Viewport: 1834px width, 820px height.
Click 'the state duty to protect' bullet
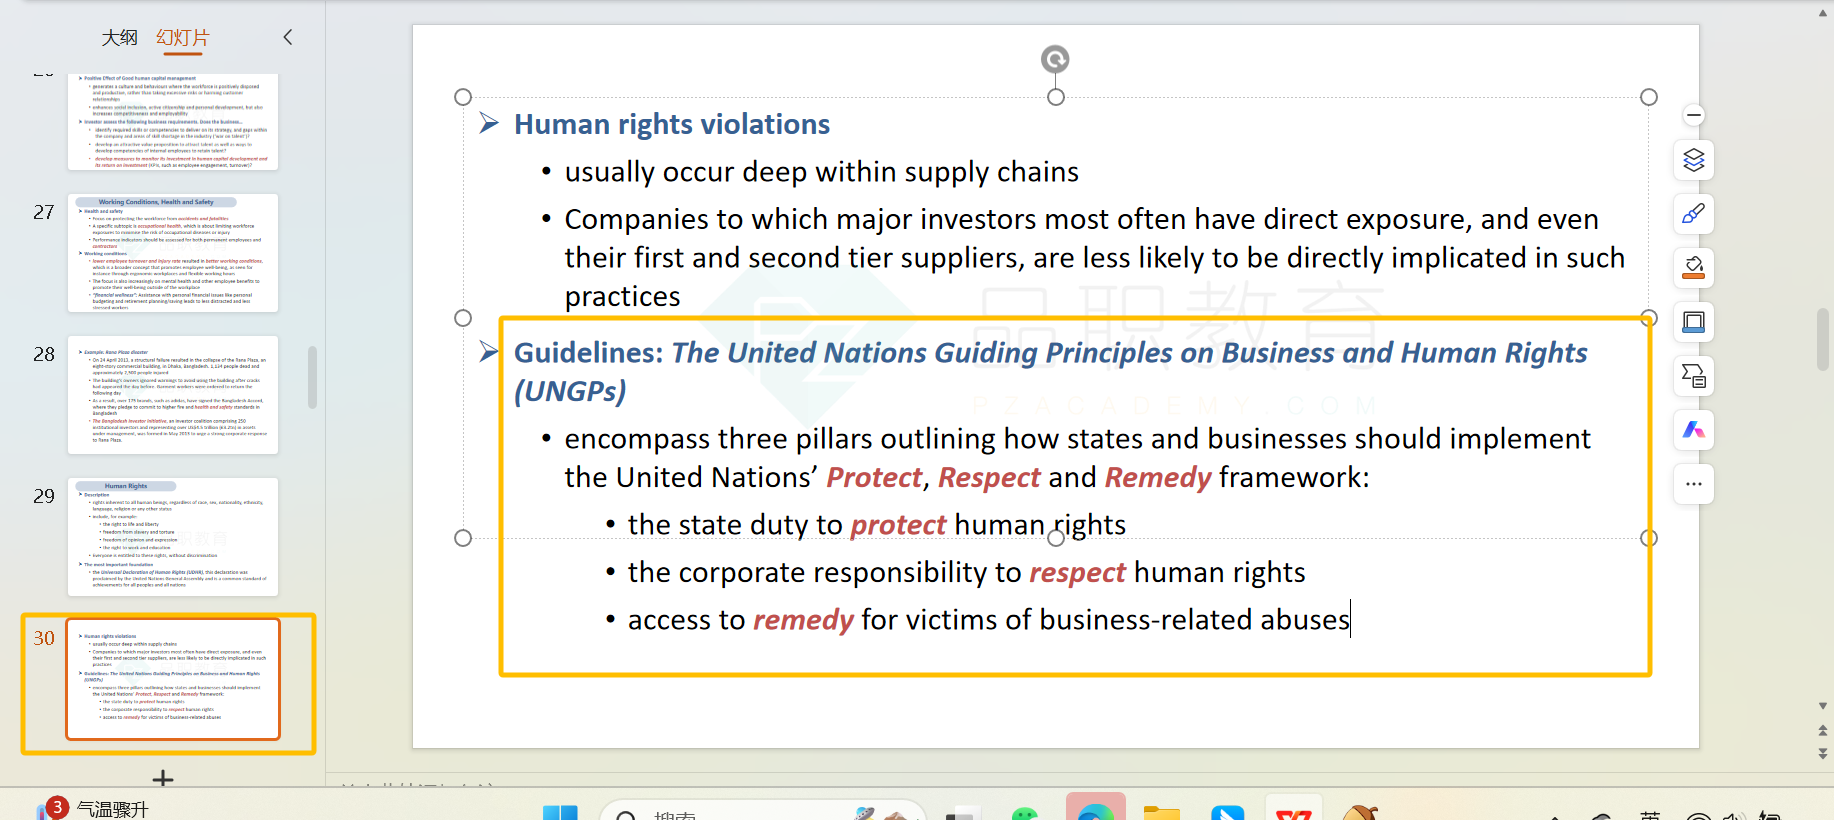pyautogui.click(x=876, y=525)
